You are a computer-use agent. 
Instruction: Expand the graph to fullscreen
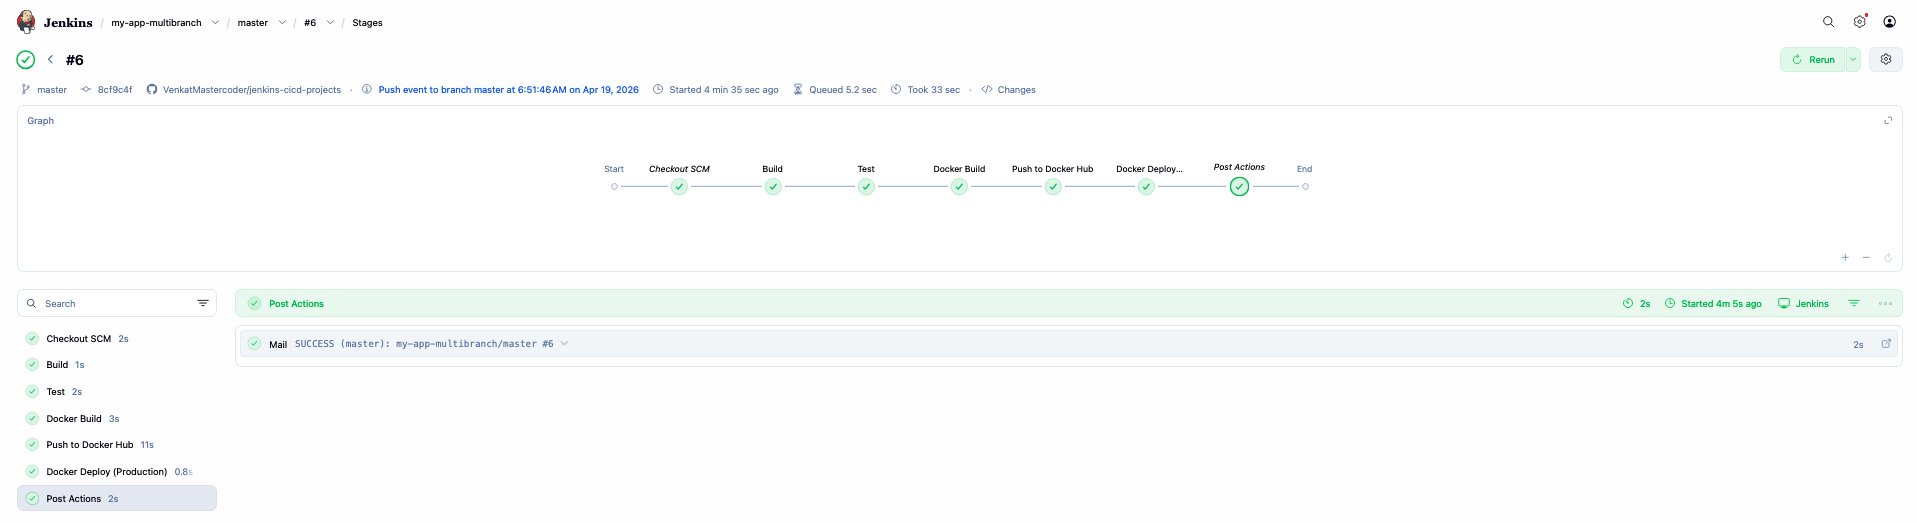pyautogui.click(x=1888, y=121)
